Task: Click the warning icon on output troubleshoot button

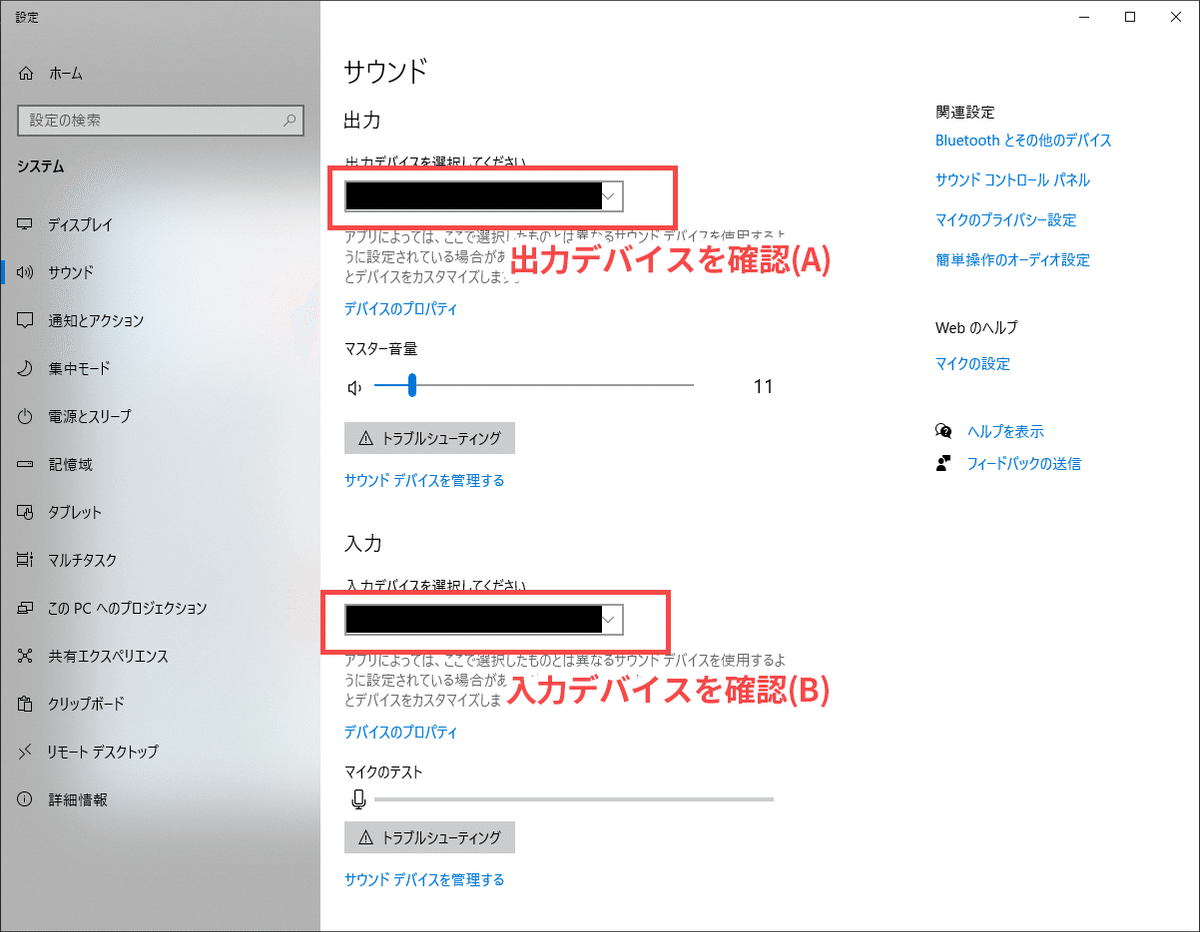Action: [365, 438]
